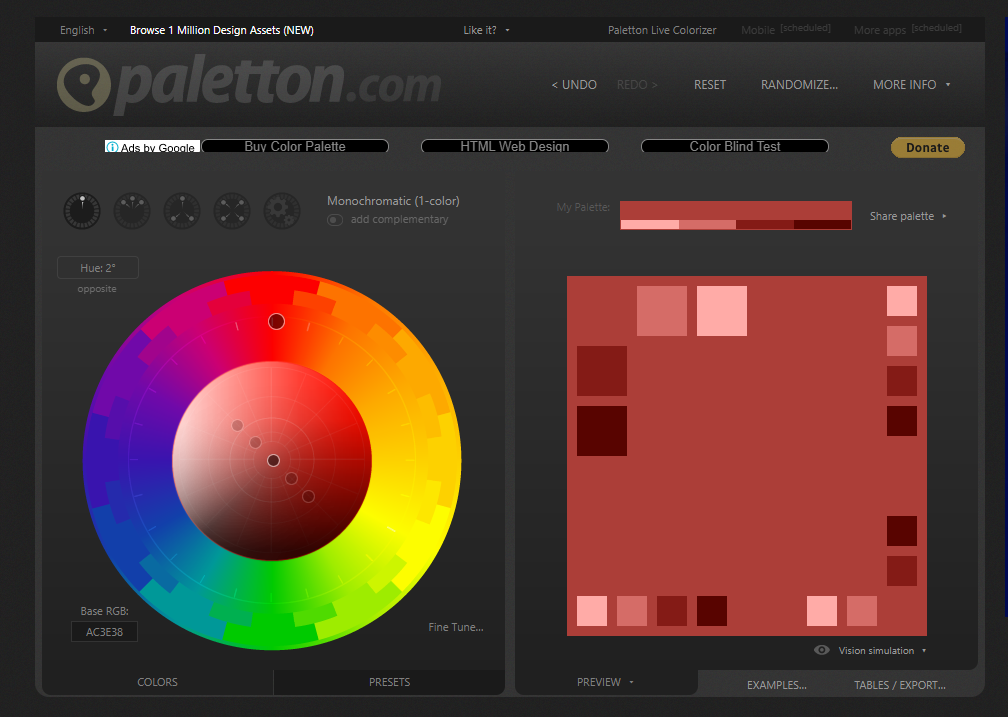
Task: Click the large darkest maroon square on preview left
Action: [x=602, y=431]
